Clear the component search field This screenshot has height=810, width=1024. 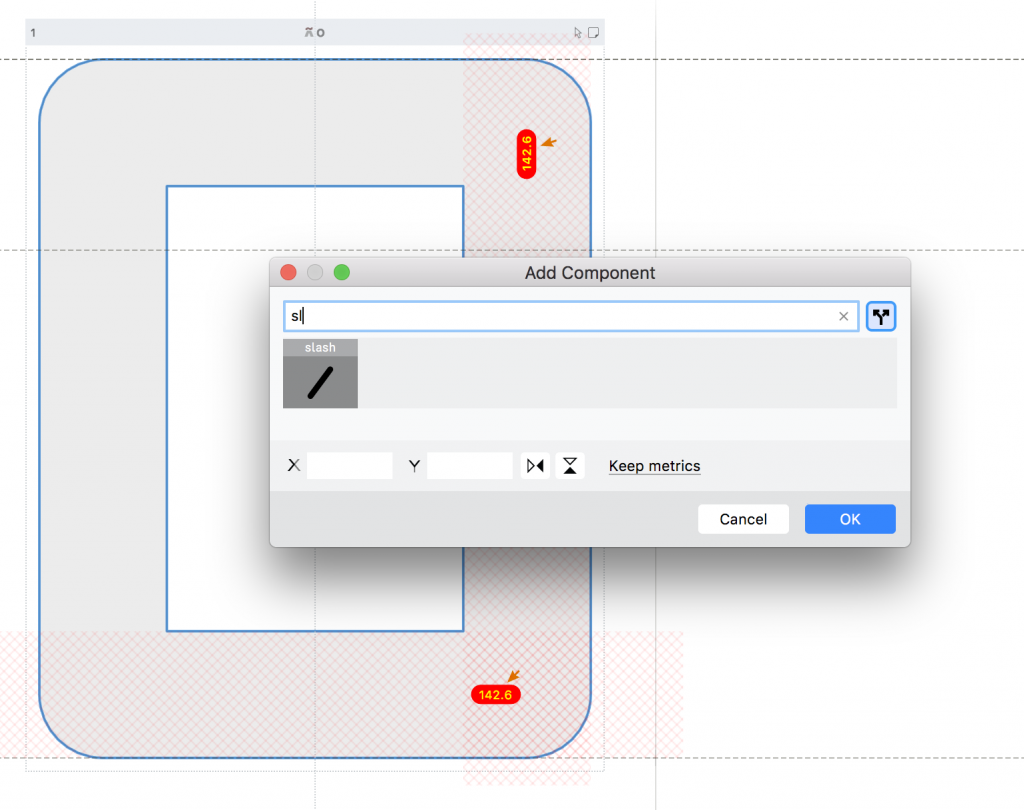coord(843,317)
